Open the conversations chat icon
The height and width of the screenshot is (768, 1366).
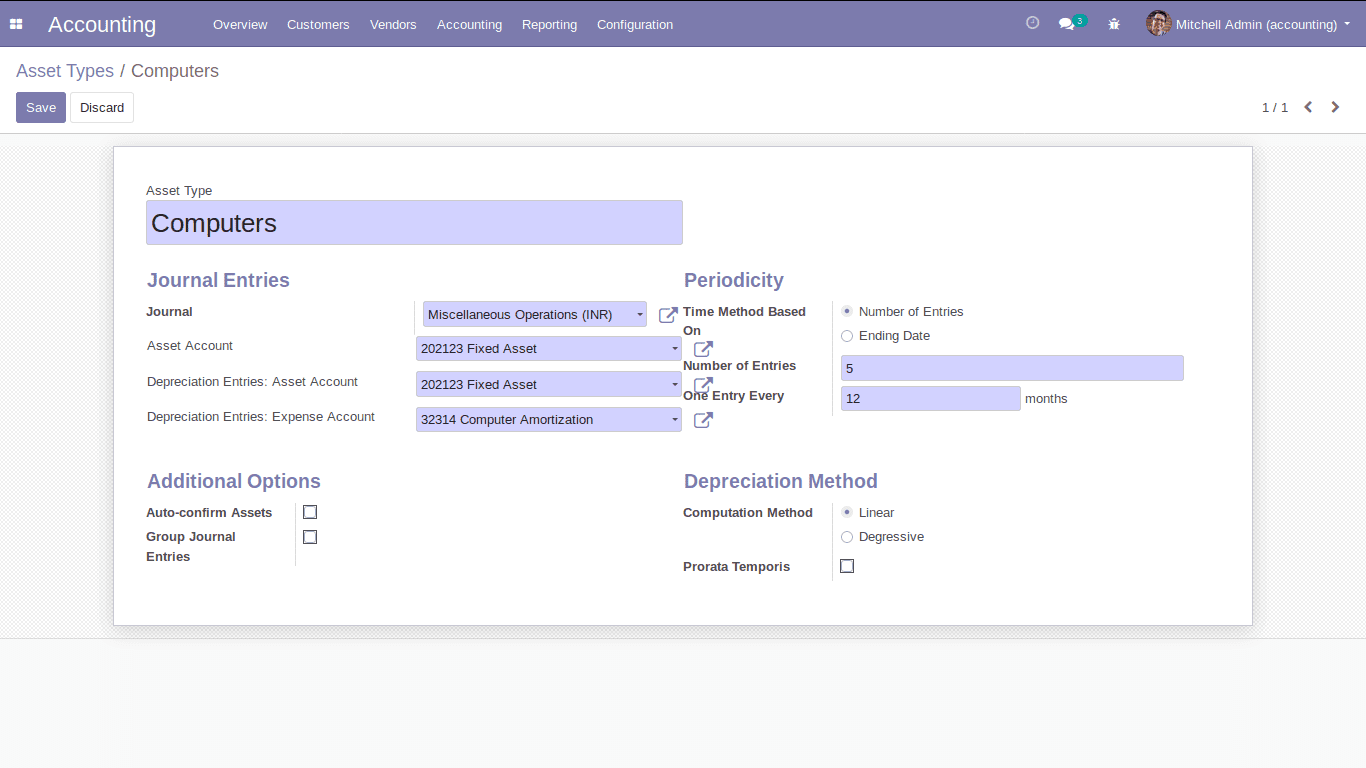point(1067,24)
